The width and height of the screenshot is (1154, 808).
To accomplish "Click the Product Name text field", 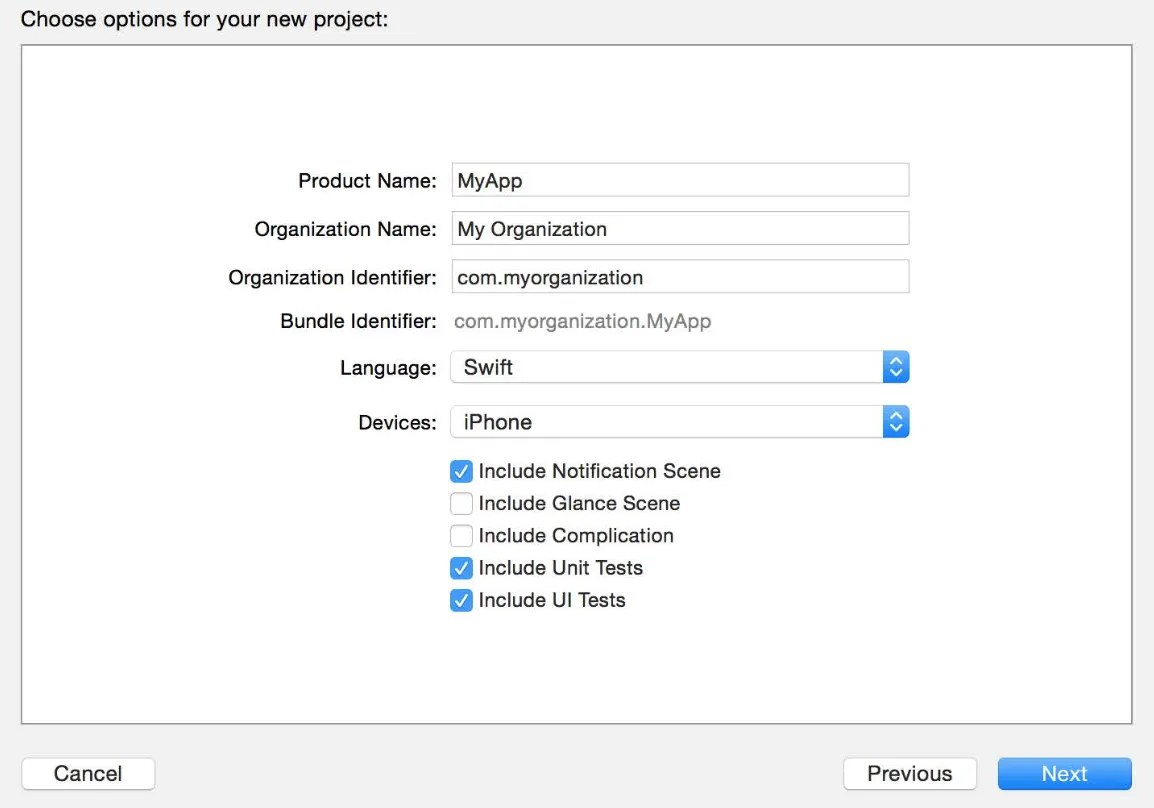I will click(x=680, y=181).
